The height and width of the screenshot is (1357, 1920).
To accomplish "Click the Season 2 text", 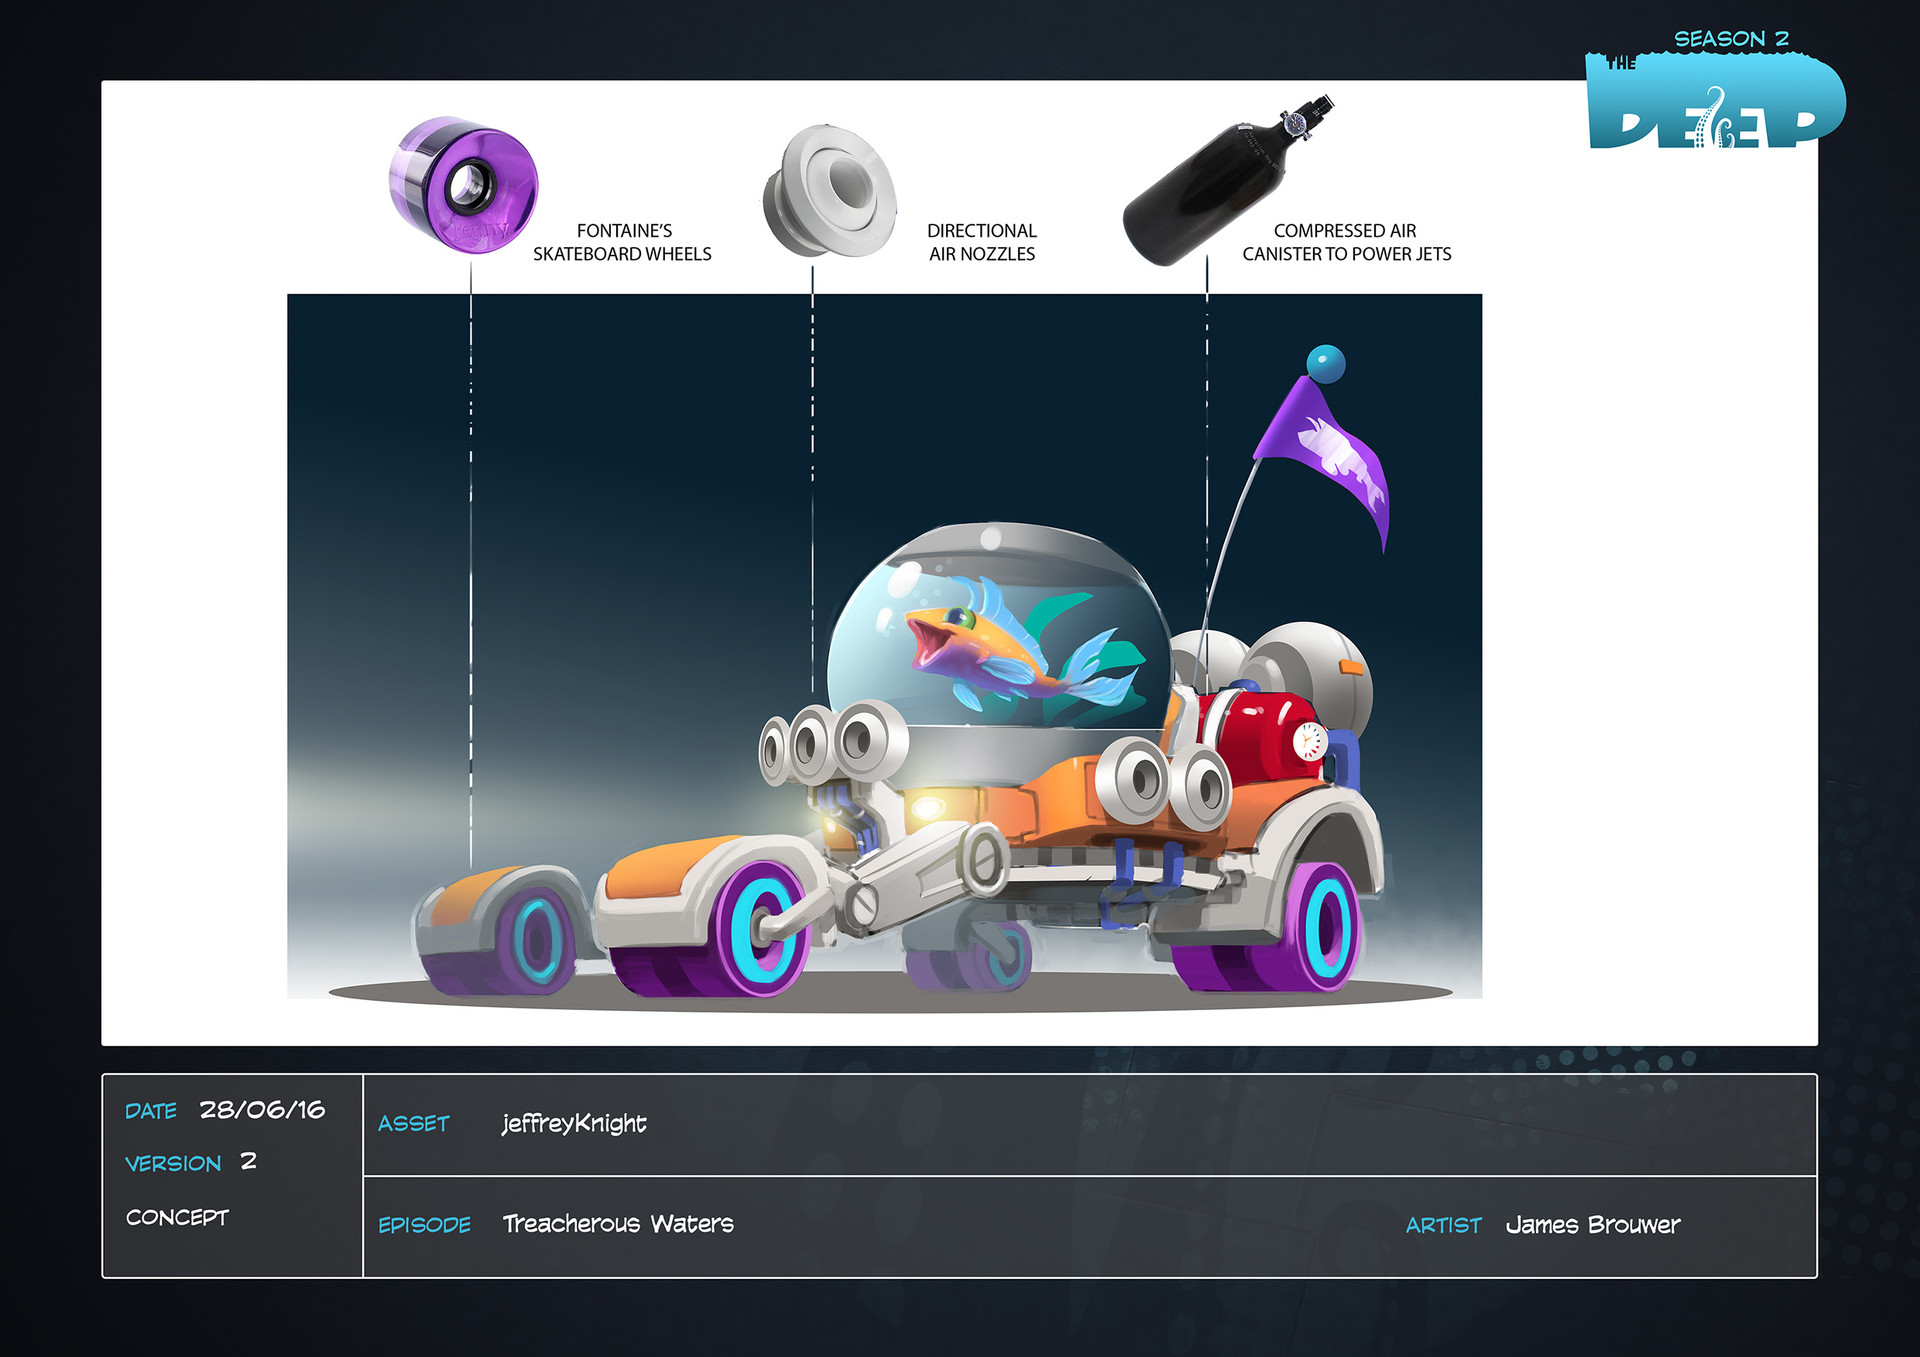I will [1731, 39].
